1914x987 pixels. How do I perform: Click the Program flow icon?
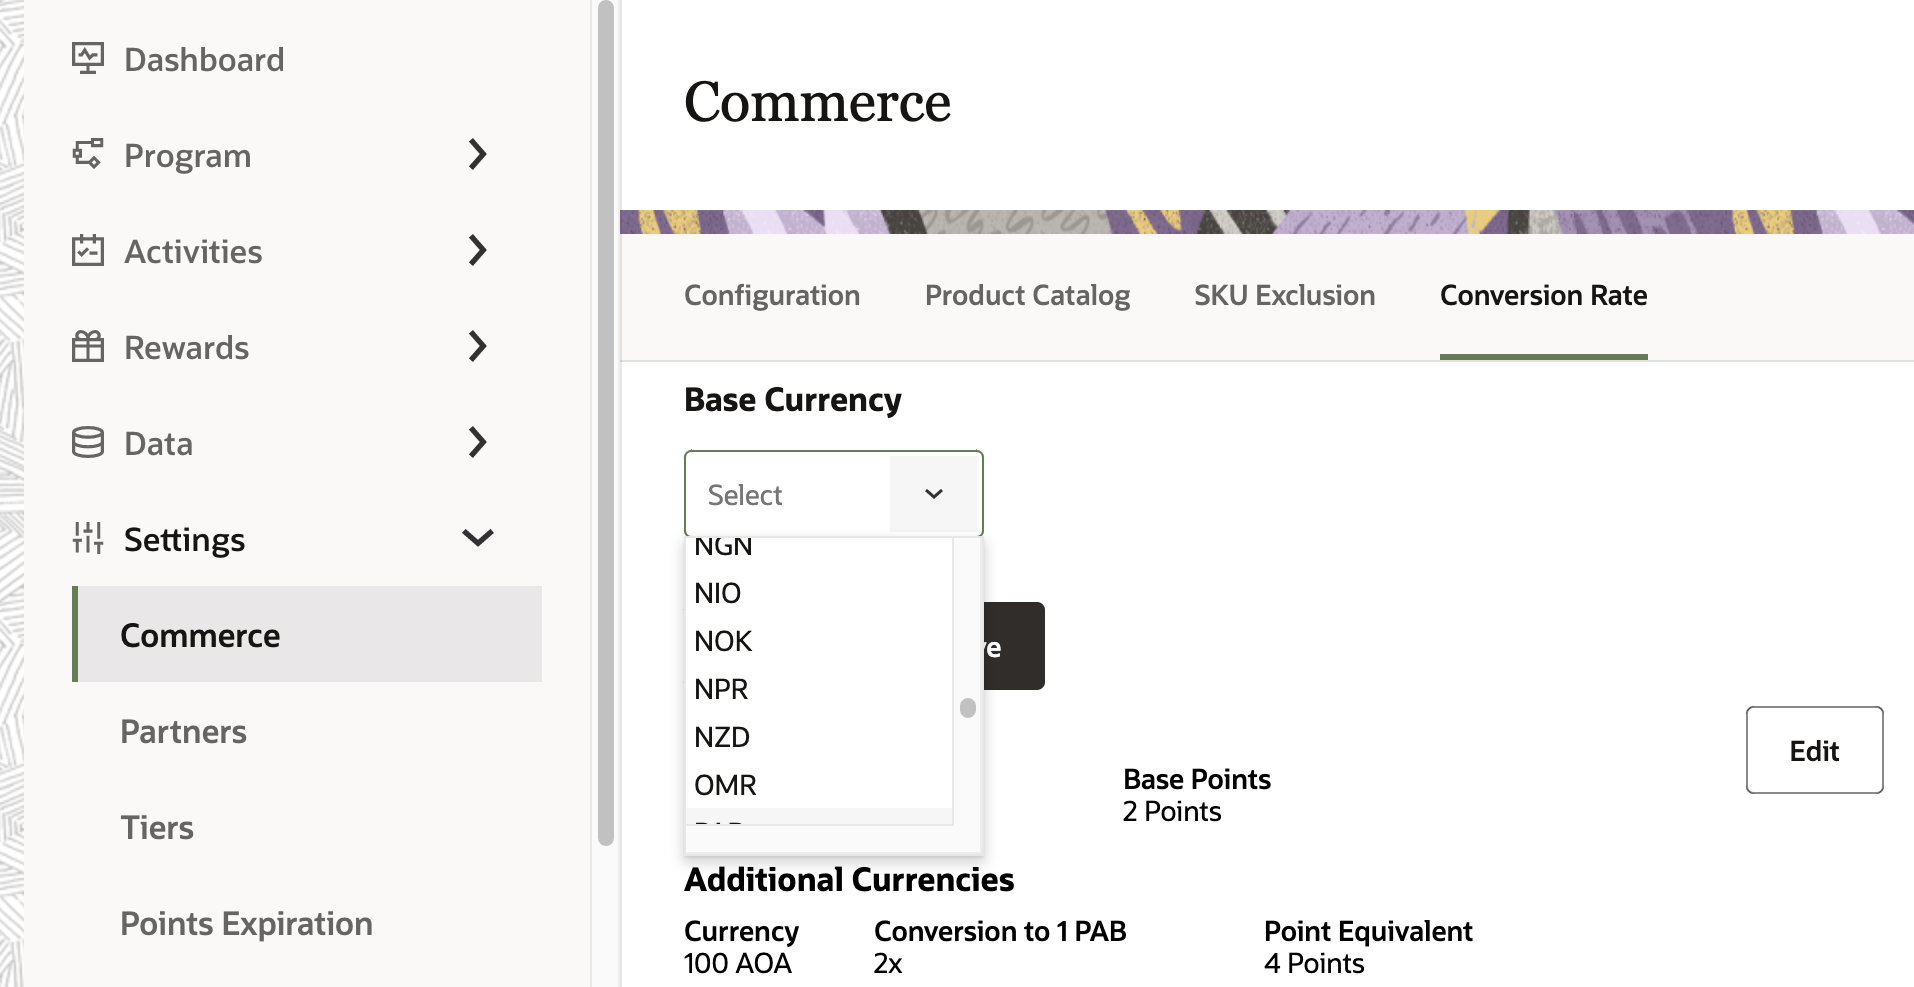[x=88, y=154]
